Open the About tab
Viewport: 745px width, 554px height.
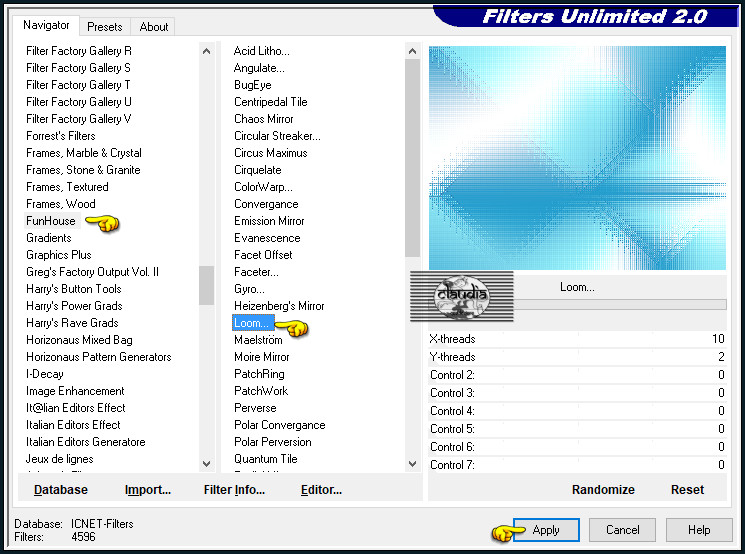(x=153, y=27)
